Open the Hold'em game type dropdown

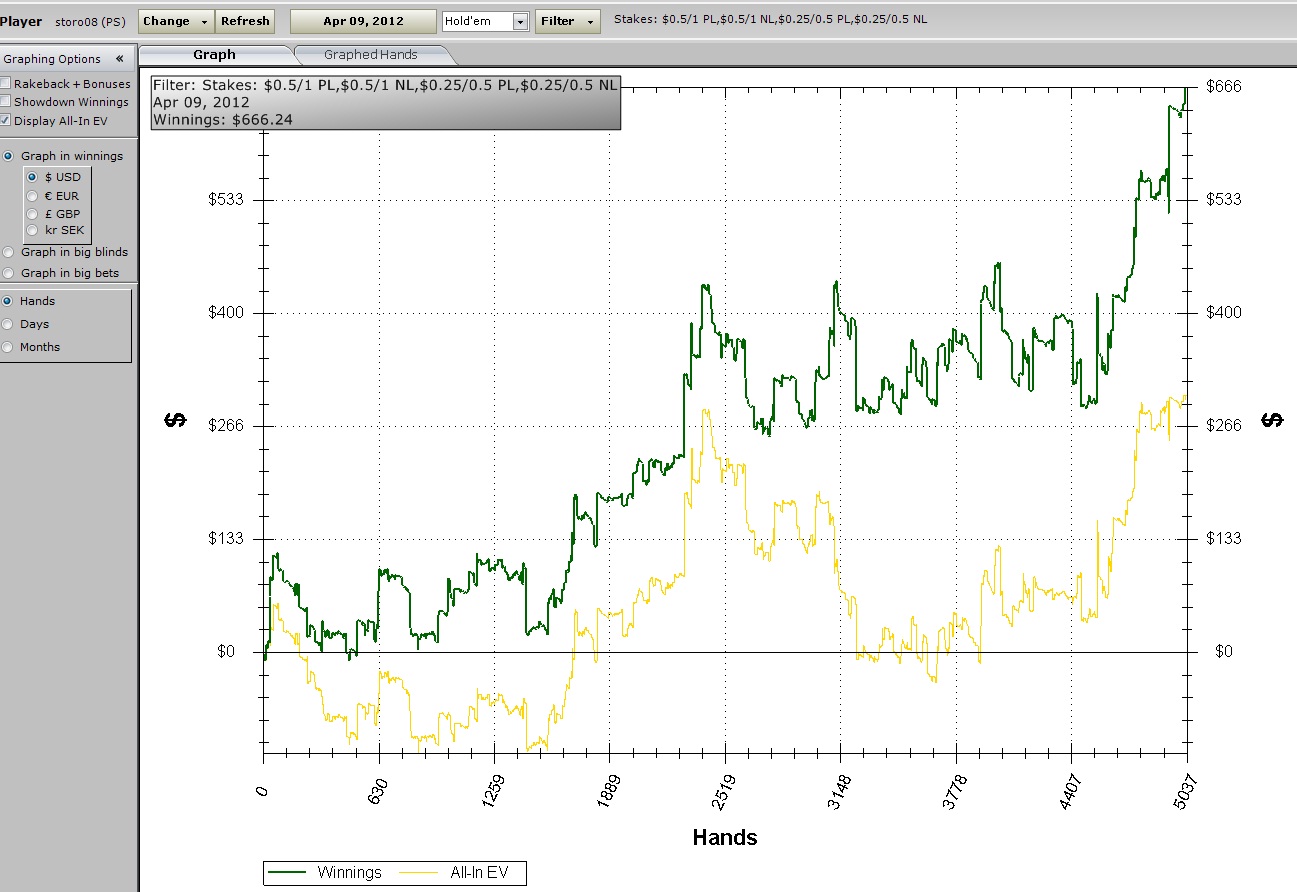520,22
